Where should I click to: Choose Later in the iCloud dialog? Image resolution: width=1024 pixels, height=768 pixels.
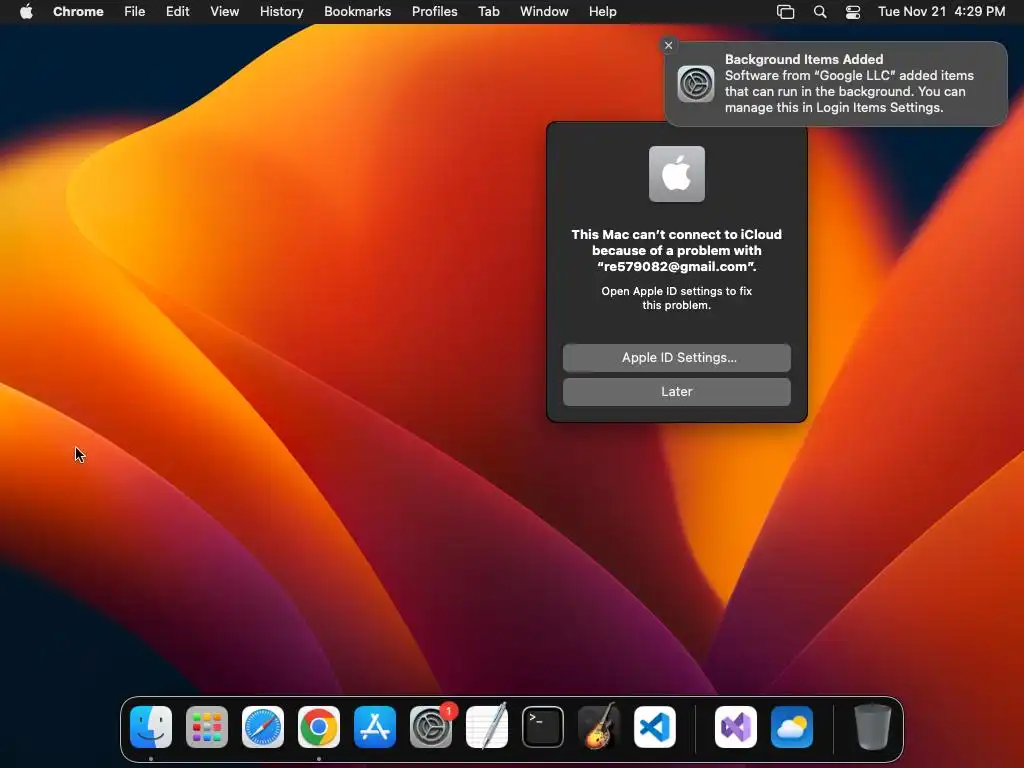coord(677,391)
